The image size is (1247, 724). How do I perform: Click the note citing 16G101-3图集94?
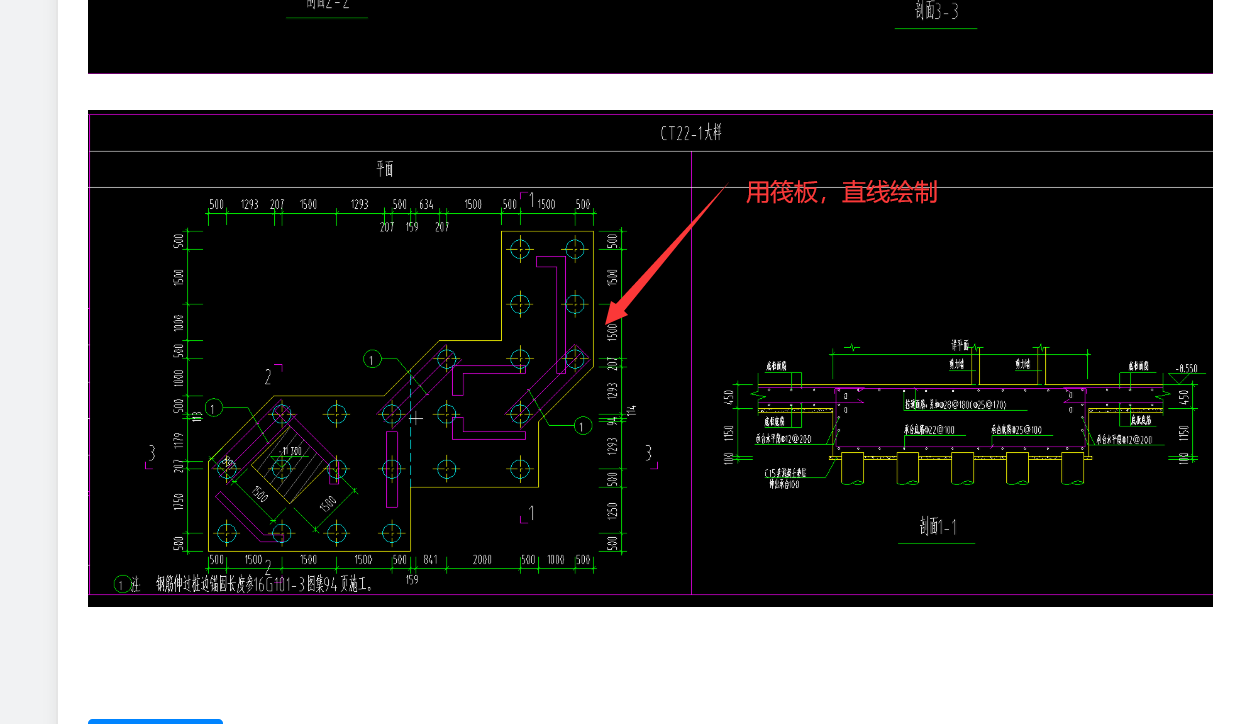coord(265,585)
